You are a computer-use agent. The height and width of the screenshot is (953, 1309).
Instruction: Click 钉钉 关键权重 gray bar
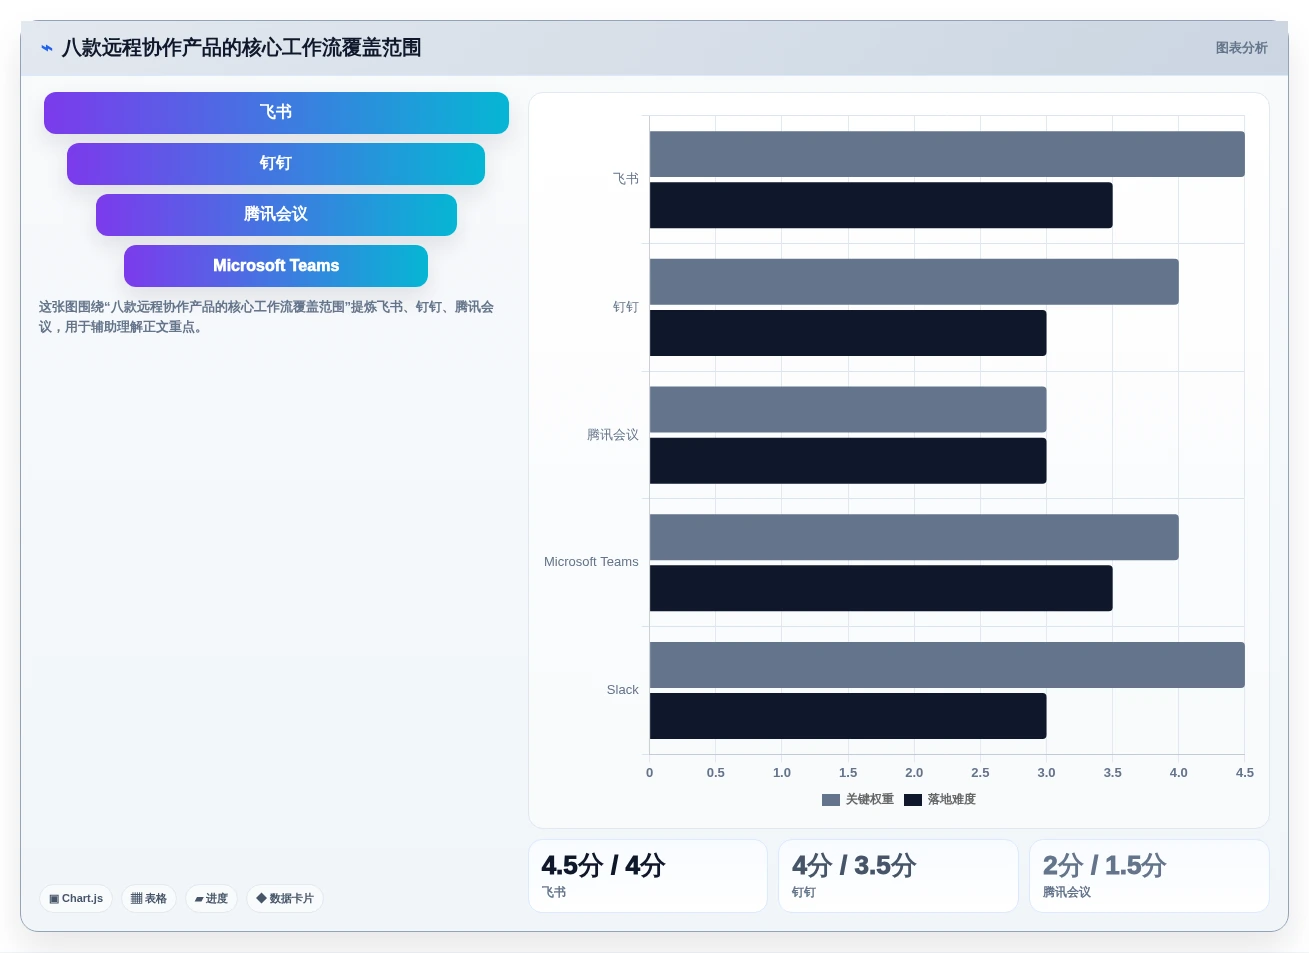[914, 282]
